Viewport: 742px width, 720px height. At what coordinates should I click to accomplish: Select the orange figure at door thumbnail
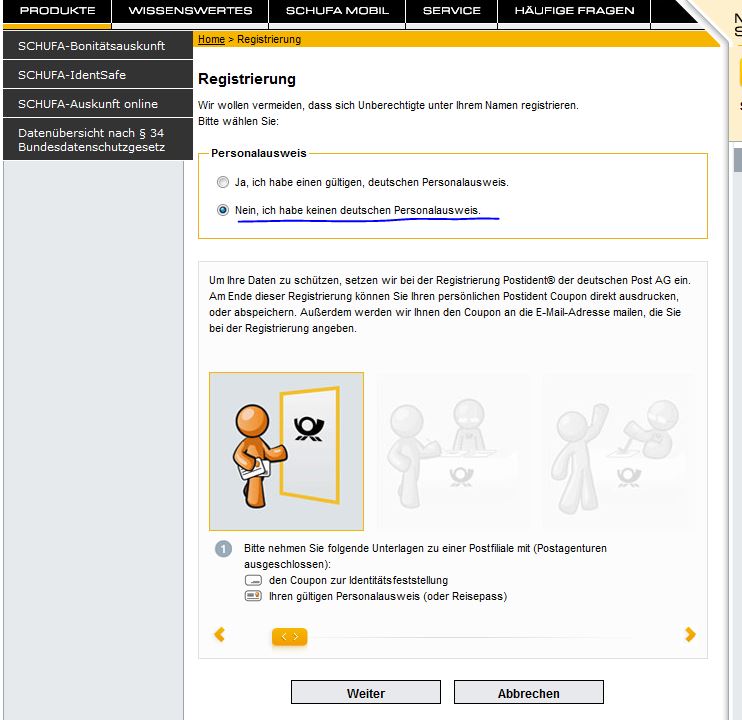(286, 451)
